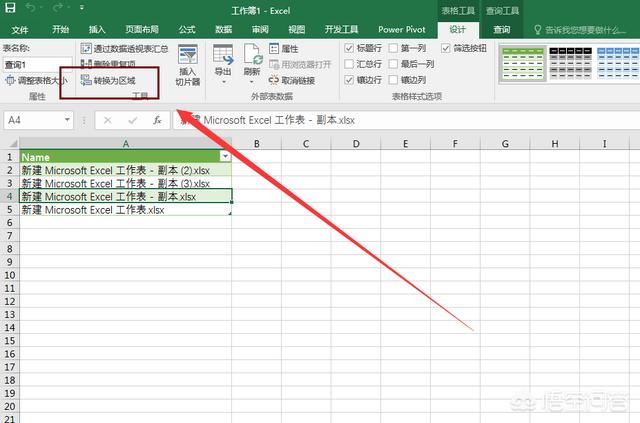640x423 pixels.
Task: Click the Redo arrow icon
Action: (58, 7)
